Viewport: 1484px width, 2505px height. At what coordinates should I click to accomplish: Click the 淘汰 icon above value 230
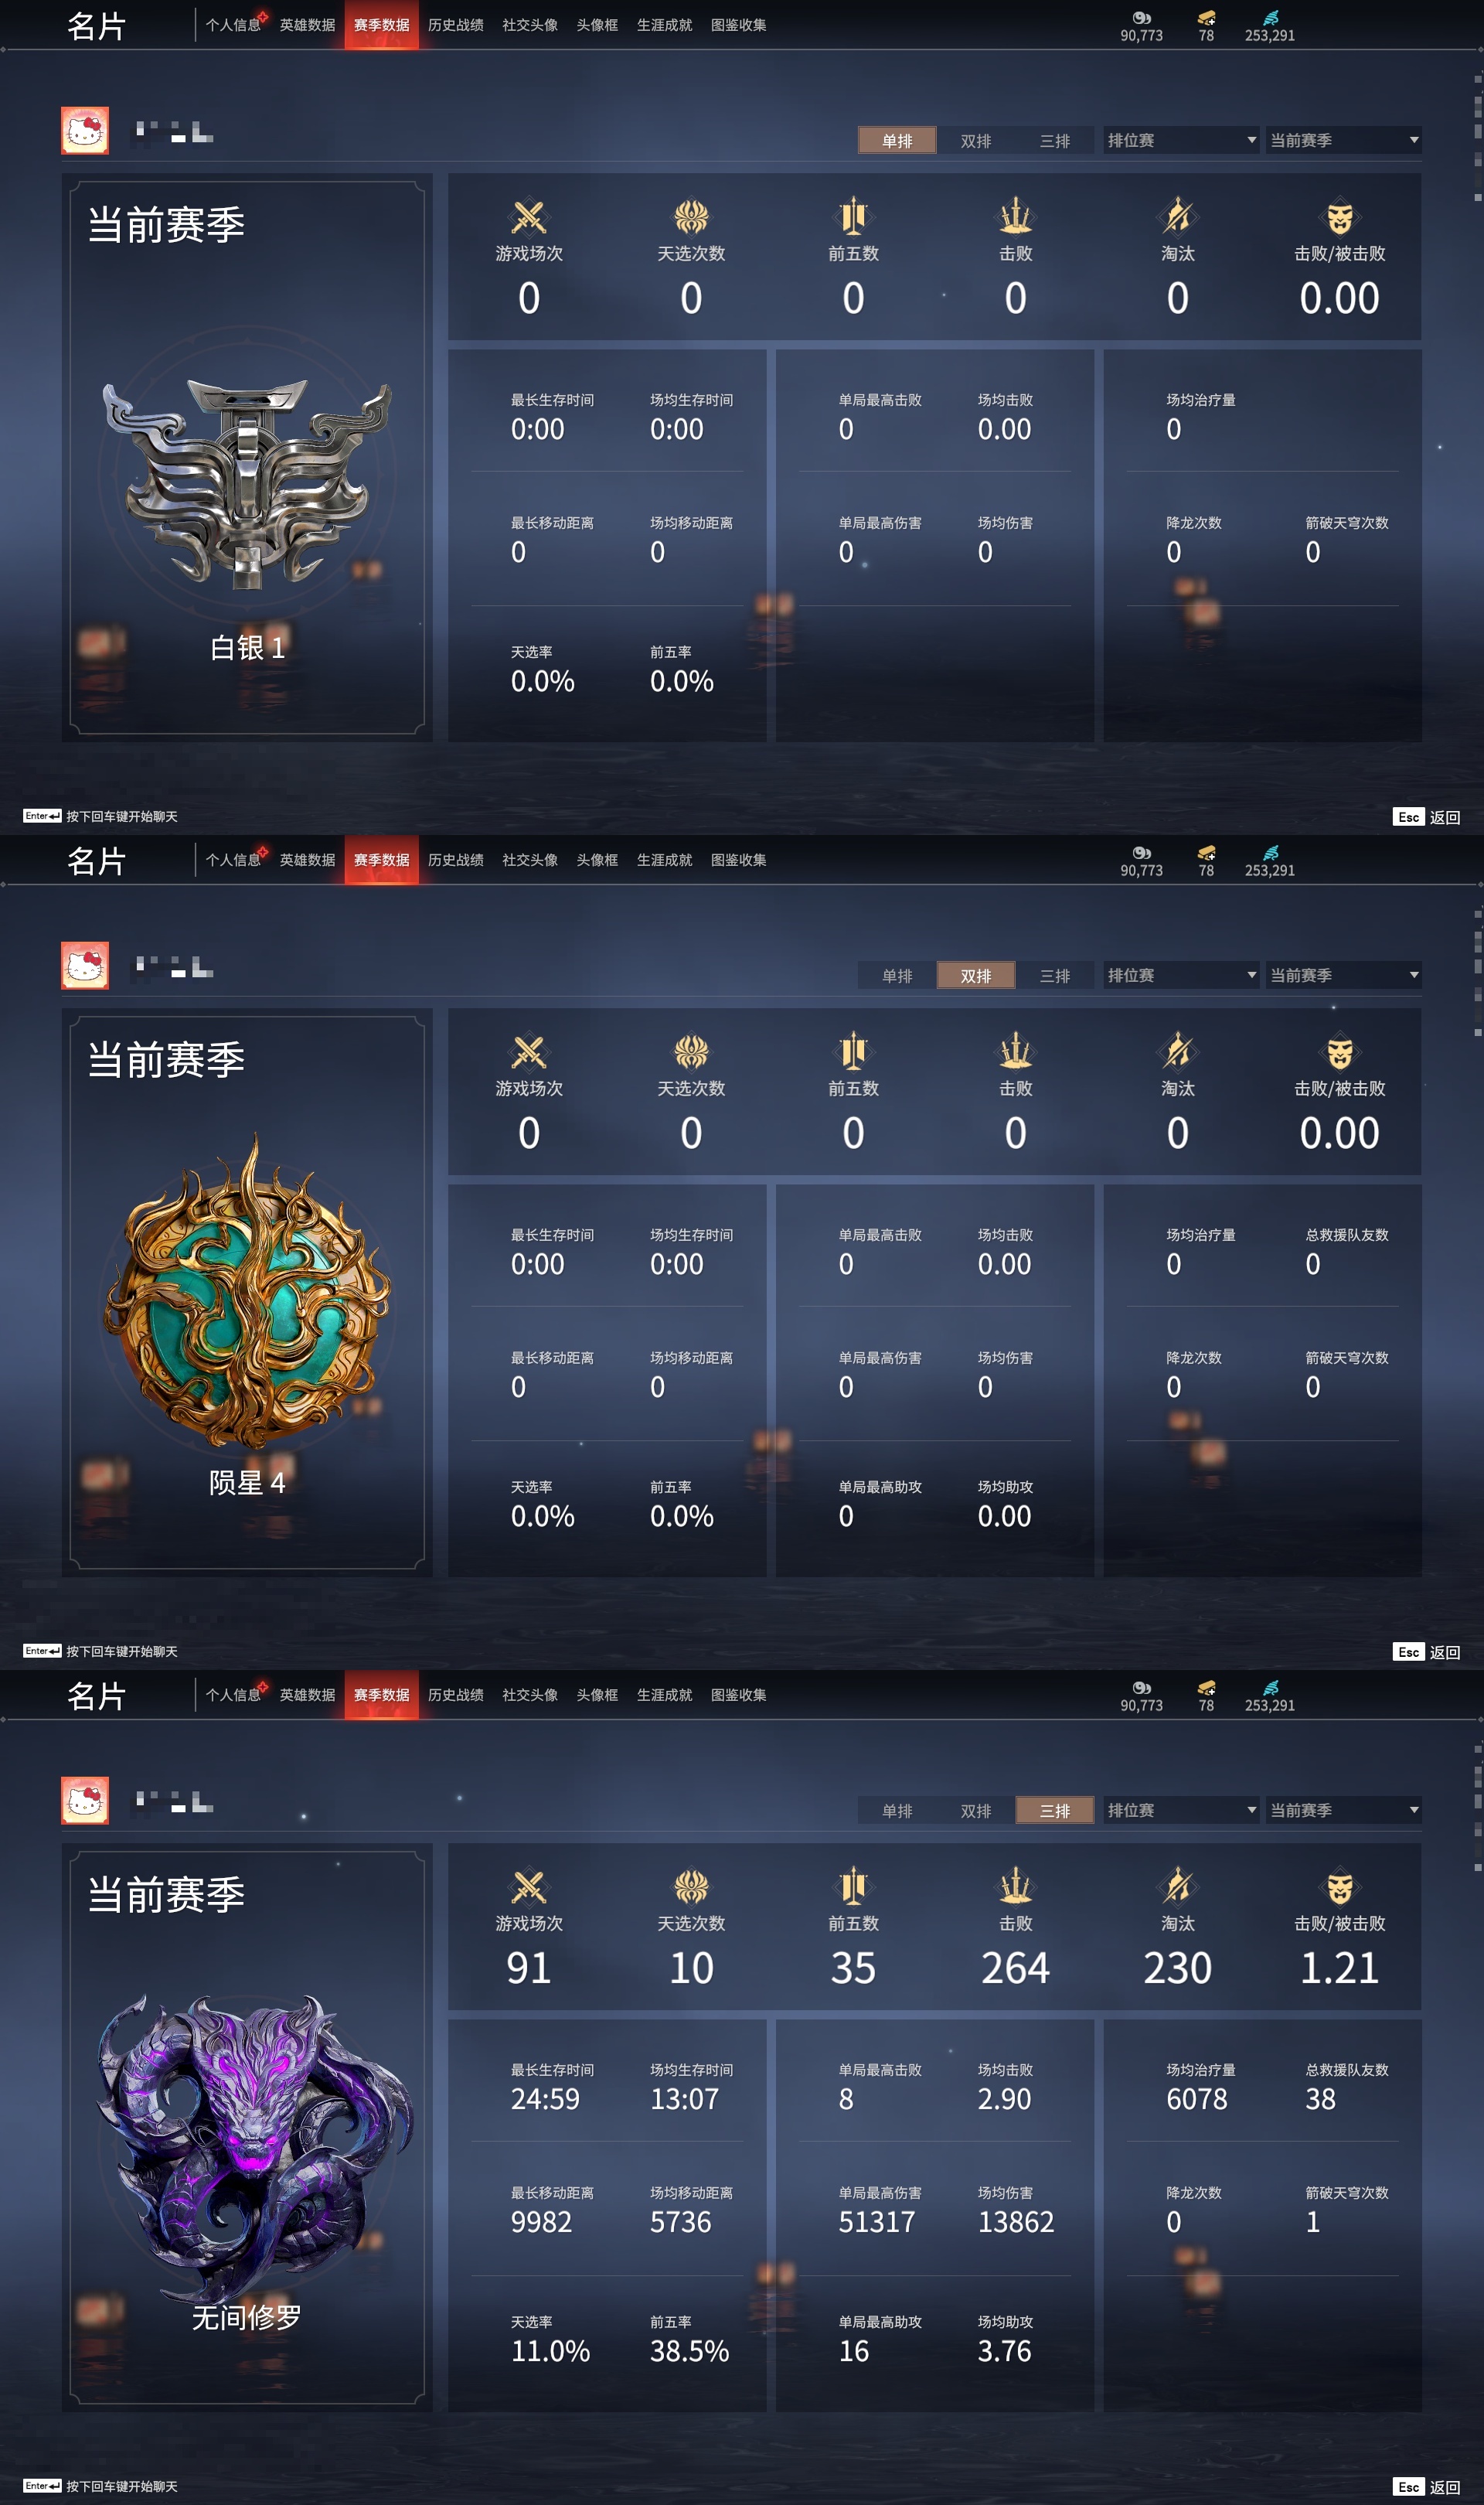point(1177,1886)
